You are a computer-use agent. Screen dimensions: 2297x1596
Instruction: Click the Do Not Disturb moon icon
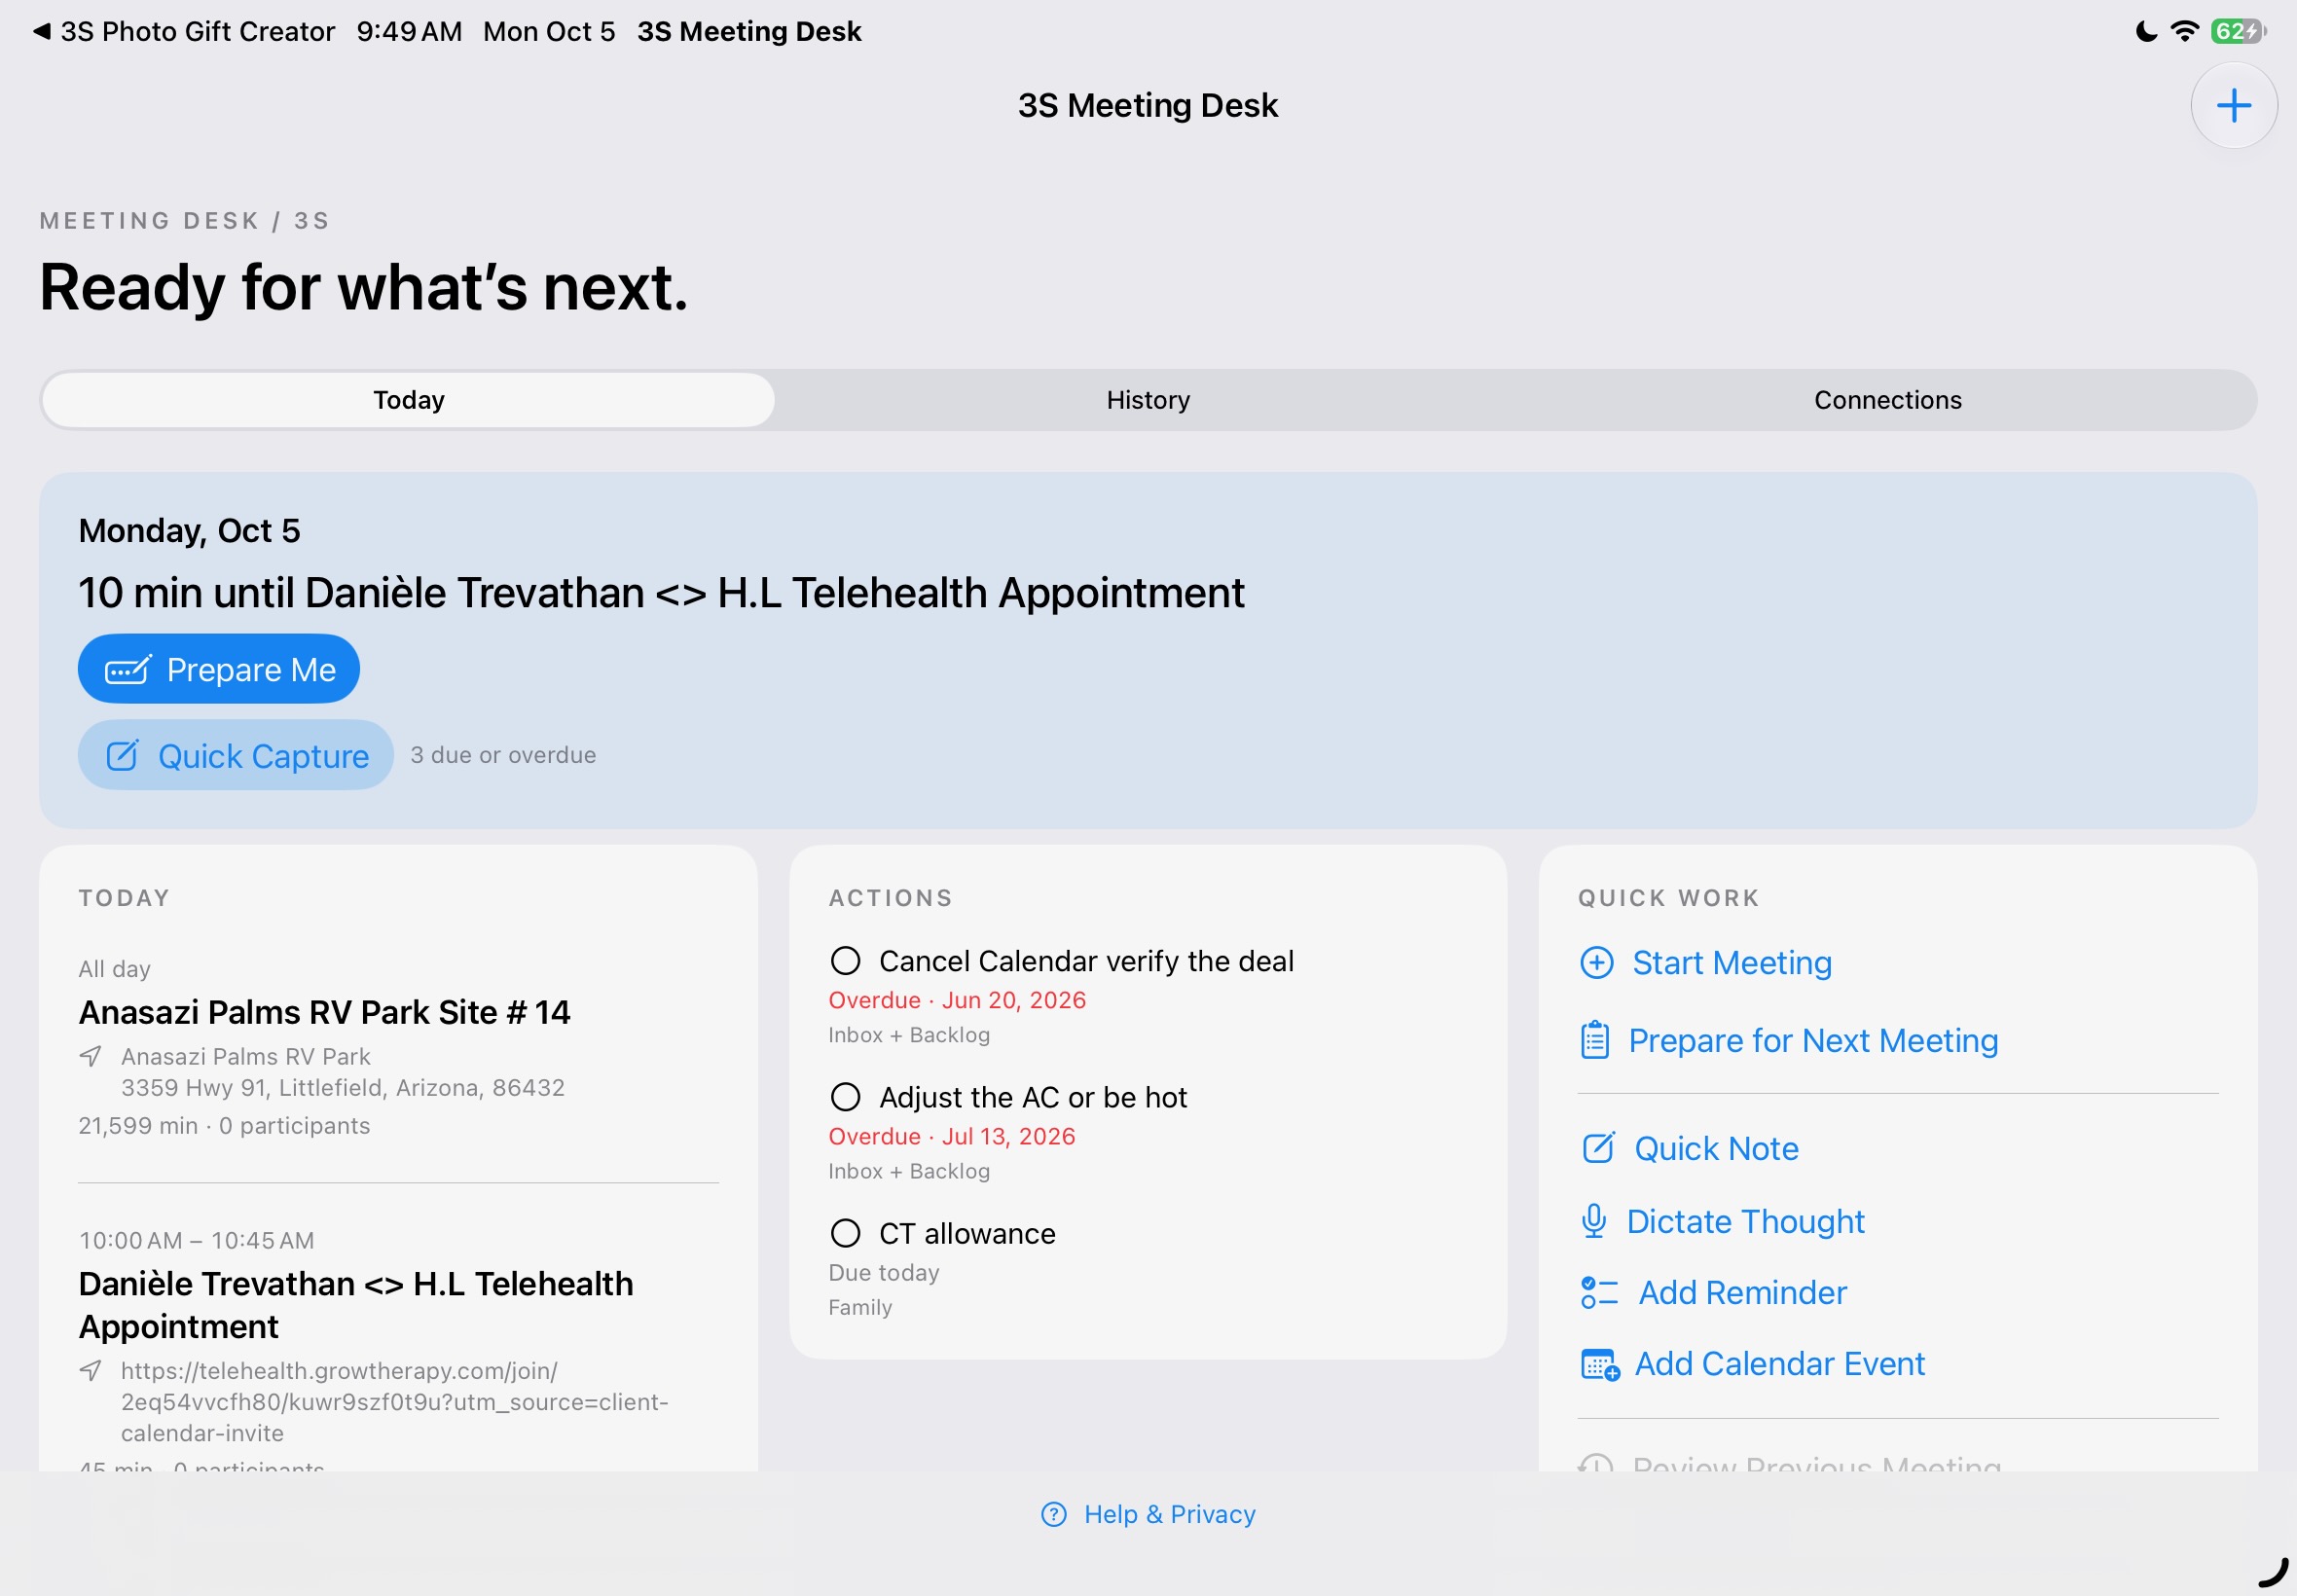pos(2145,31)
